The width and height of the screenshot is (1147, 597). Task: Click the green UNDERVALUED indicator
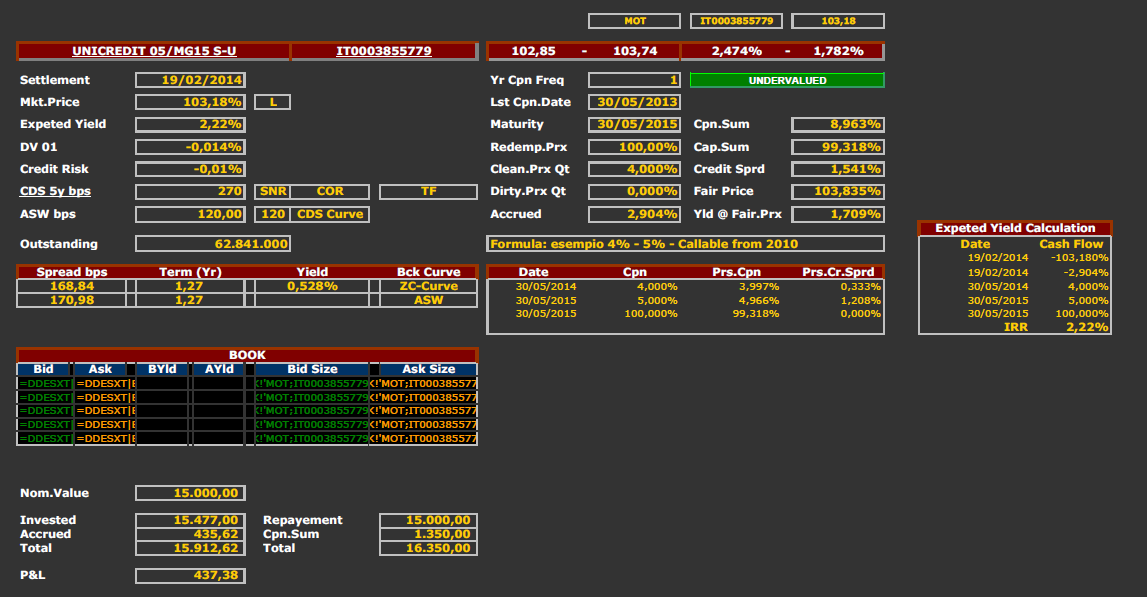[x=787, y=80]
